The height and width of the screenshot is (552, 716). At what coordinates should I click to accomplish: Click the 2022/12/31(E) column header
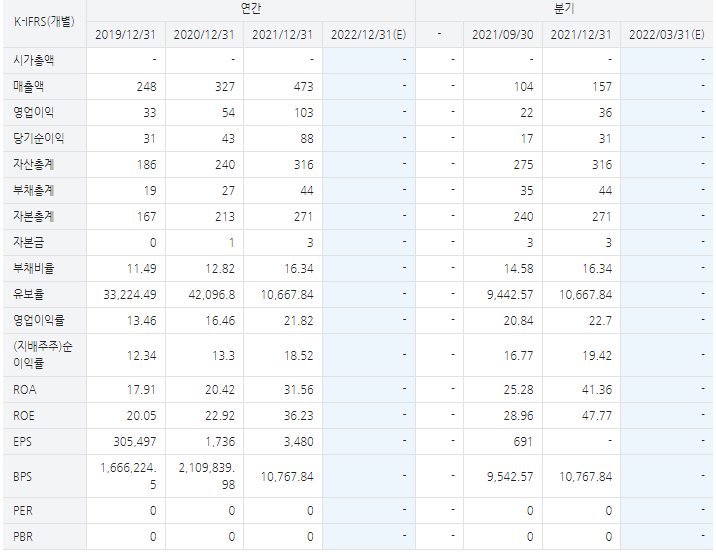click(x=369, y=35)
